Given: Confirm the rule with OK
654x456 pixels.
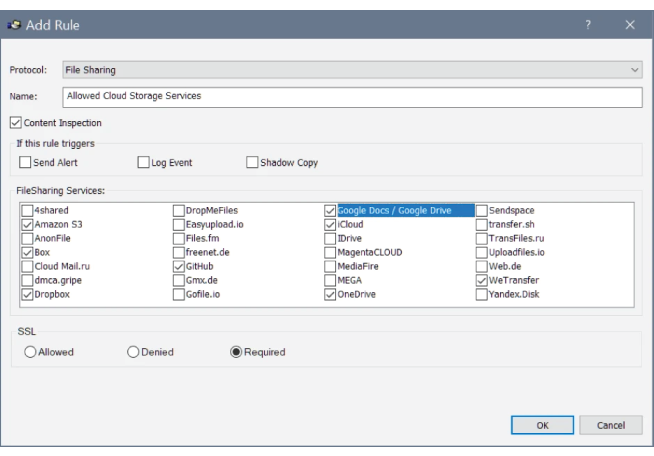Looking at the screenshot, I should (542, 425).
